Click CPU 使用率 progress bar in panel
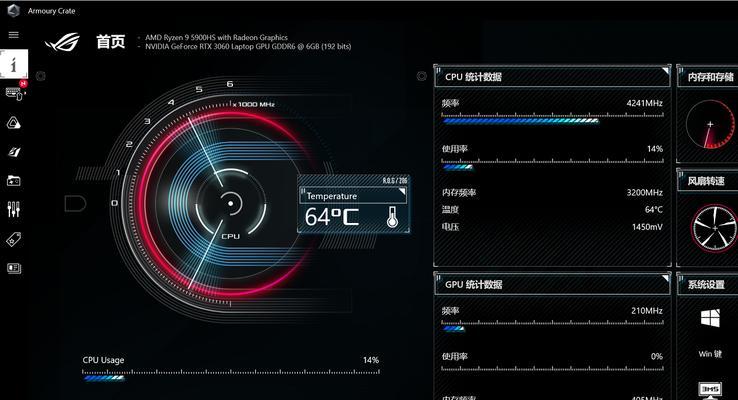The height and width of the screenshot is (400, 738). (x=553, y=166)
